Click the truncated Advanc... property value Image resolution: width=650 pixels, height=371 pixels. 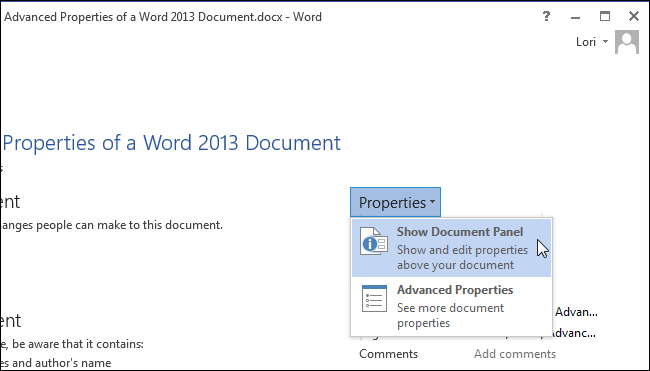574,332
